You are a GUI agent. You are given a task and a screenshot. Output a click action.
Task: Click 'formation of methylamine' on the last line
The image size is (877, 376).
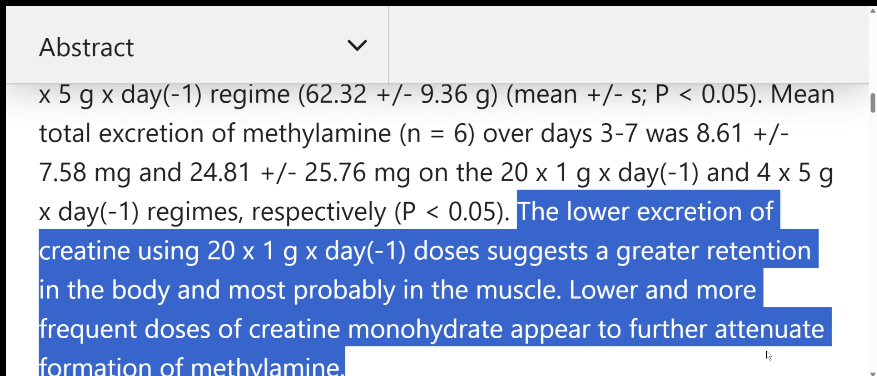[190, 366]
